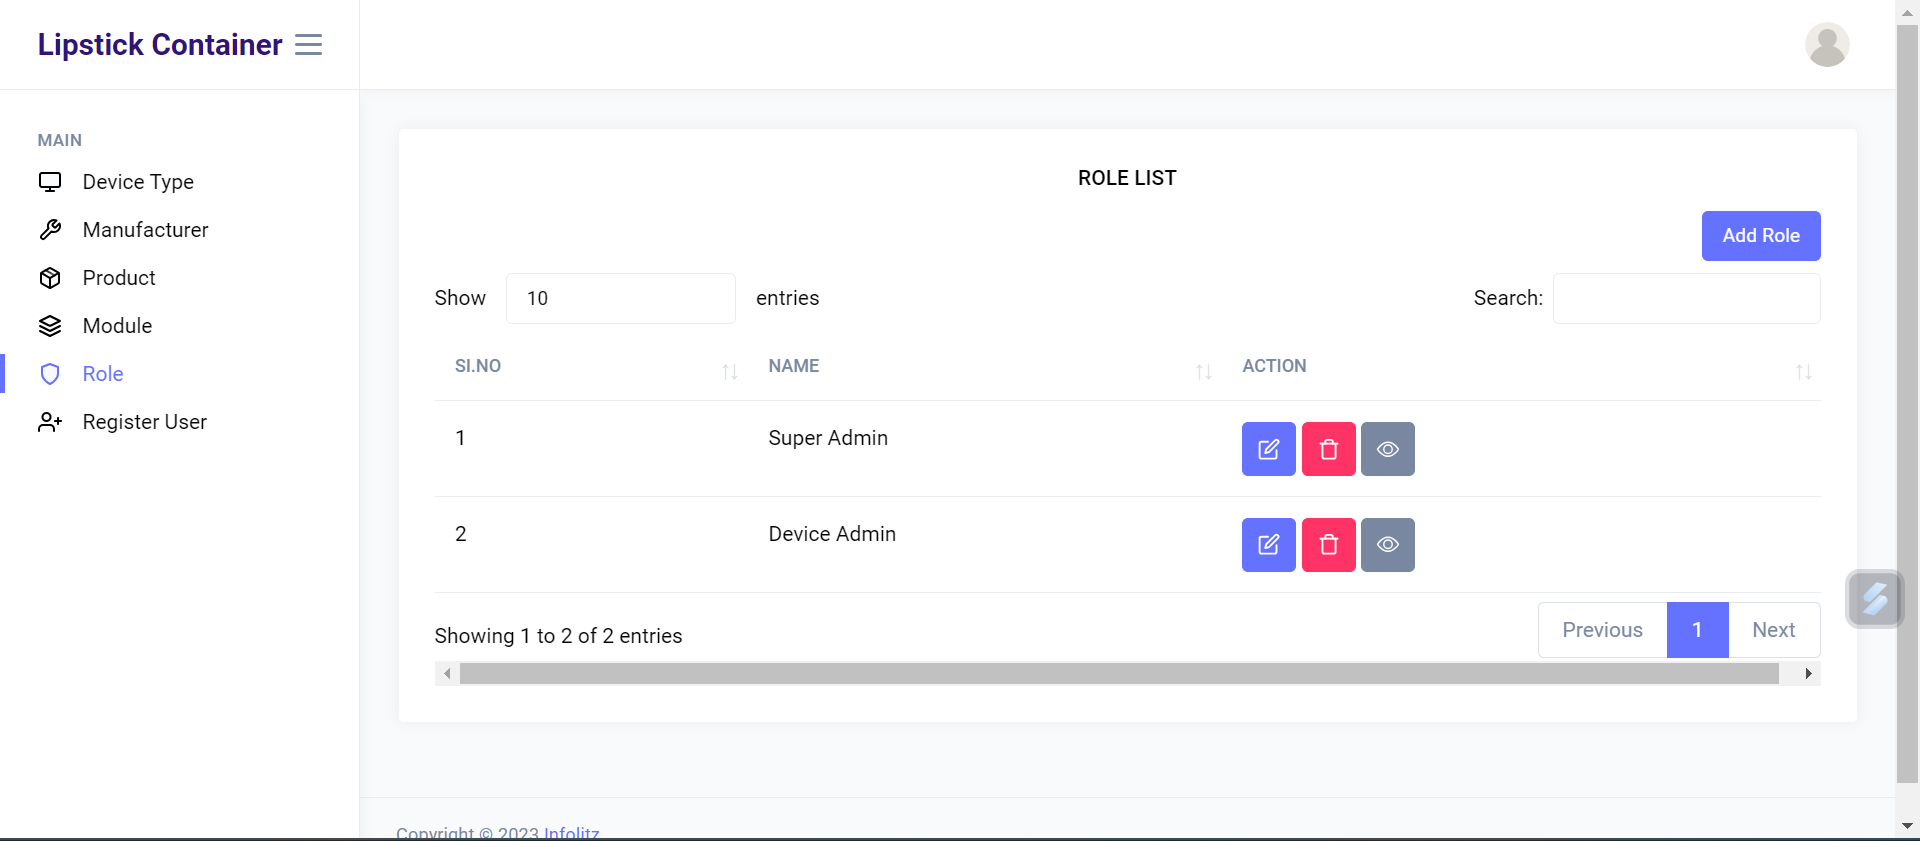Click the floating widget icon at right edge
Screen dimensions: 1920x841
pyautogui.click(x=1874, y=599)
